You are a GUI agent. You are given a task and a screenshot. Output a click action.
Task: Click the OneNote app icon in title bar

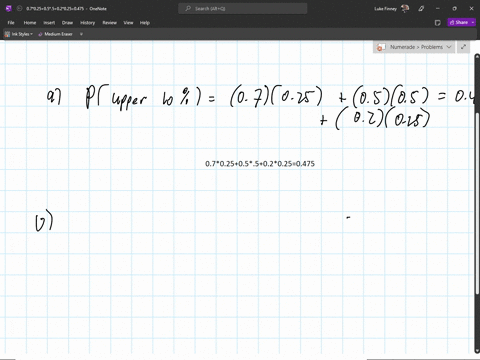coord(9,9)
